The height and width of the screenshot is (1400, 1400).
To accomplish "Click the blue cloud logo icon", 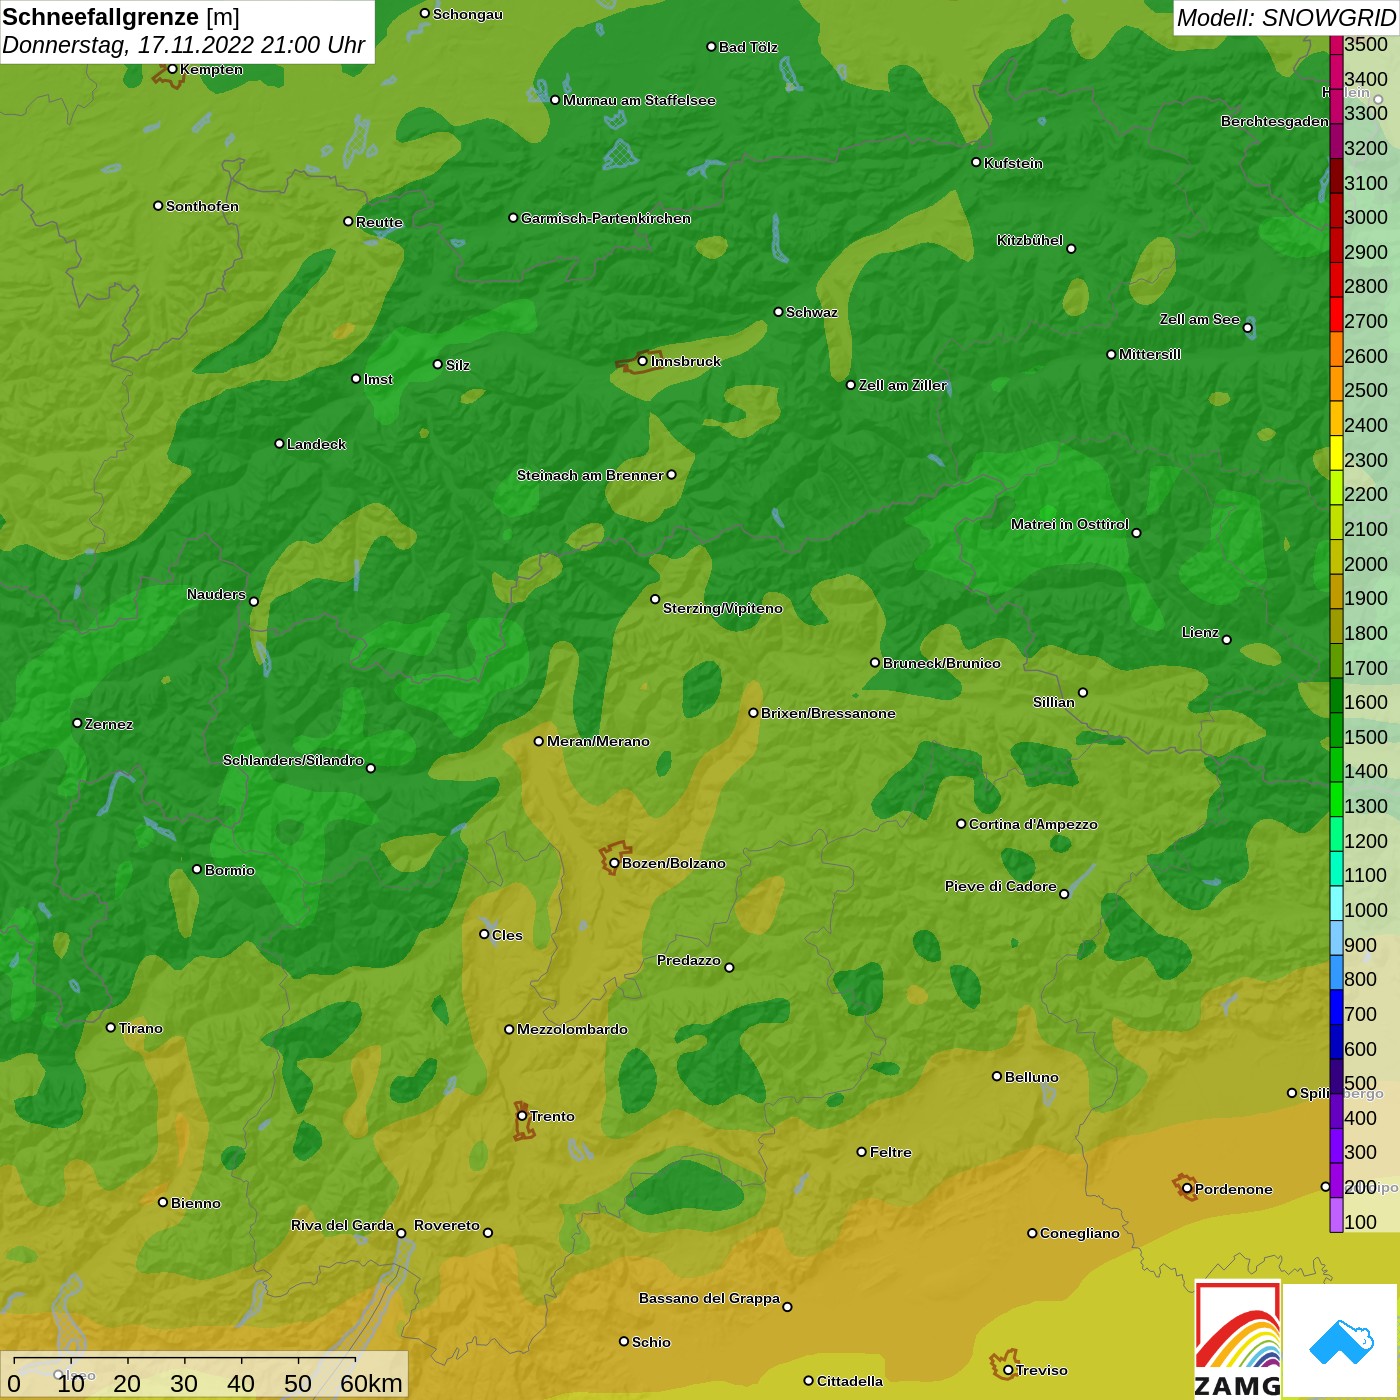I will [x=1341, y=1342].
